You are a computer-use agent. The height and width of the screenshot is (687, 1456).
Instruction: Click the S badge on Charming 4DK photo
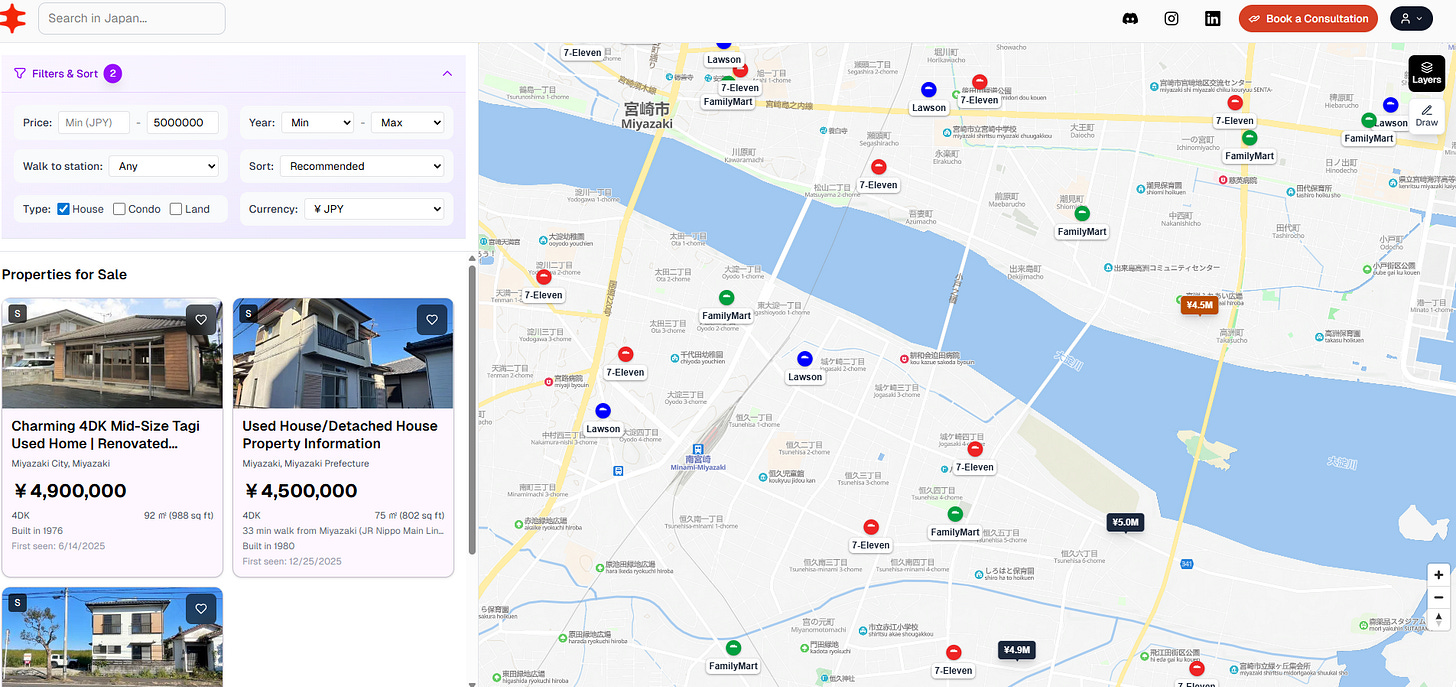(17, 314)
